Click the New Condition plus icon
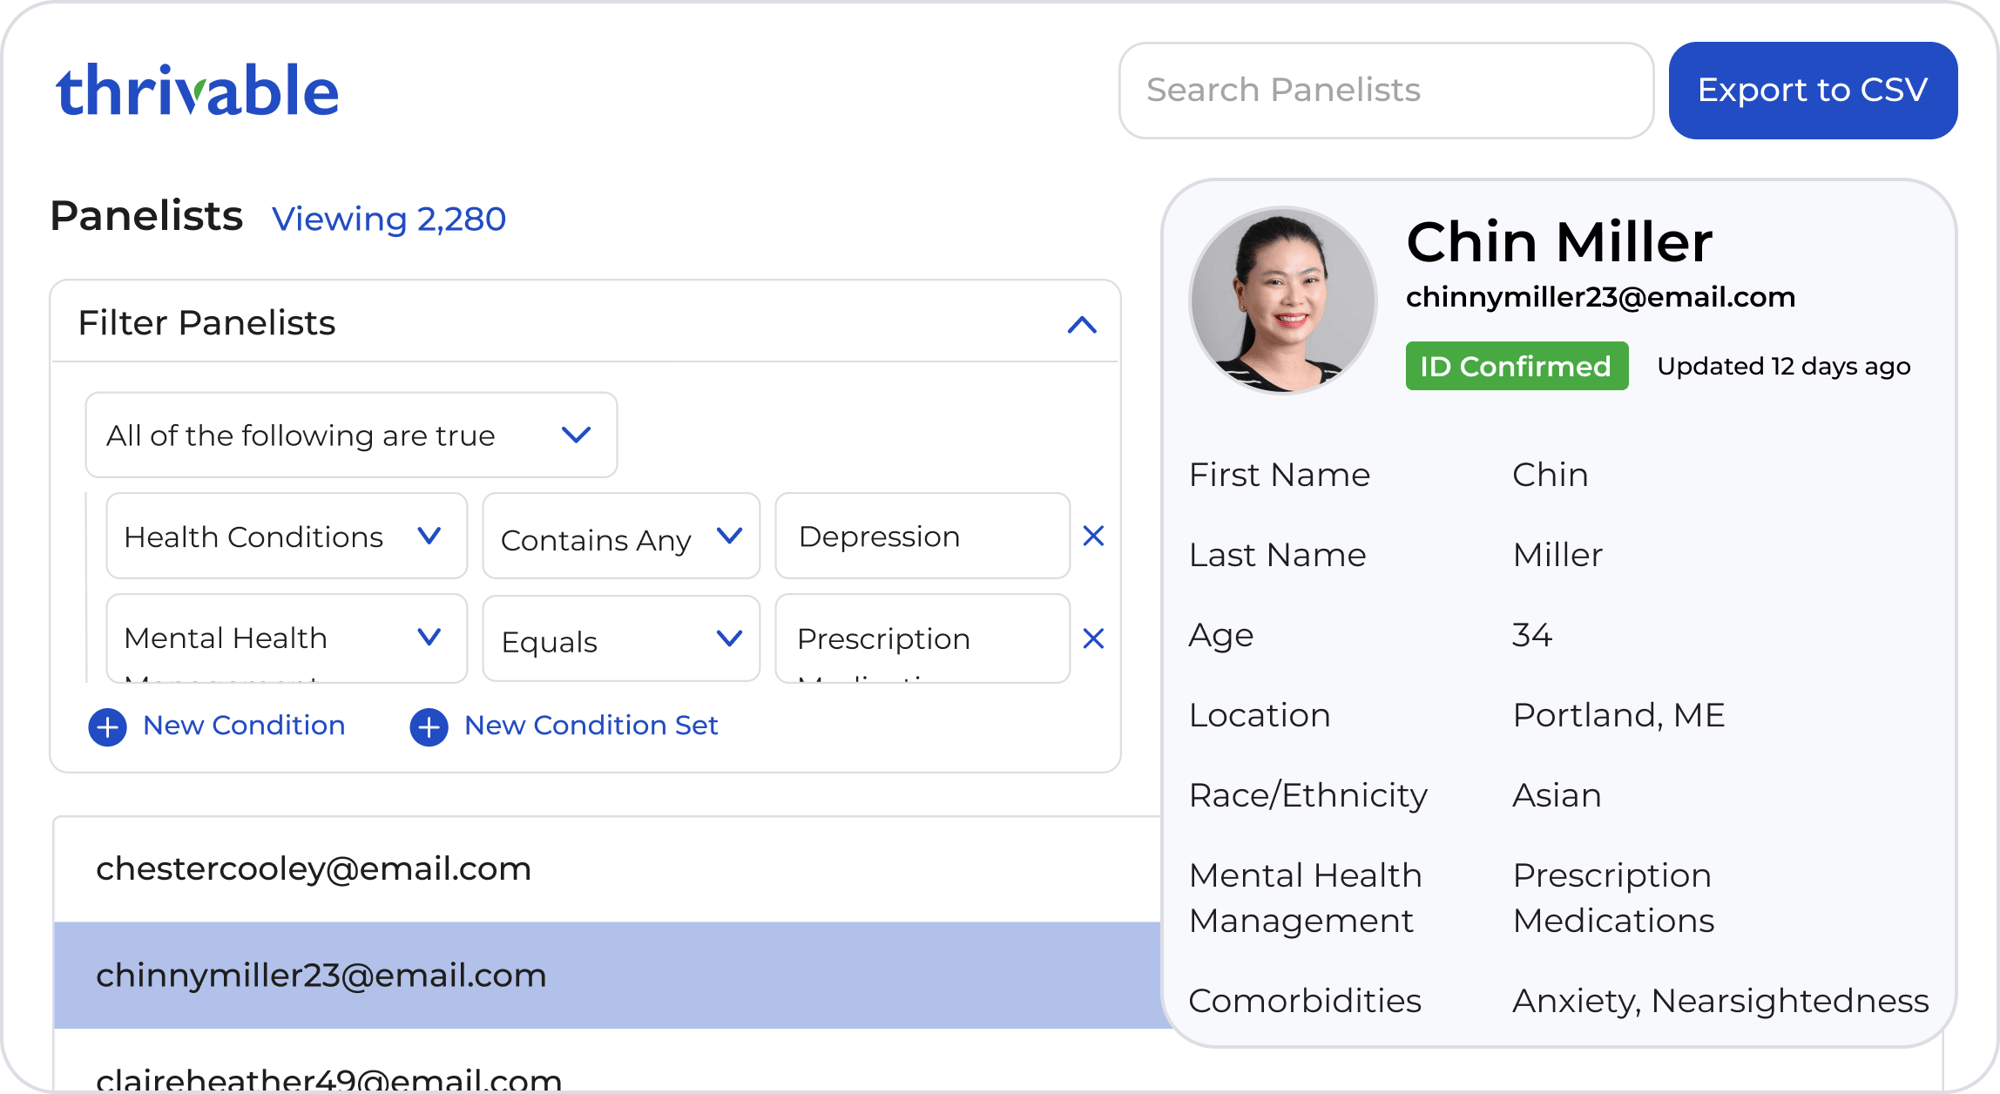This screenshot has width=2000, height=1094. (106, 726)
